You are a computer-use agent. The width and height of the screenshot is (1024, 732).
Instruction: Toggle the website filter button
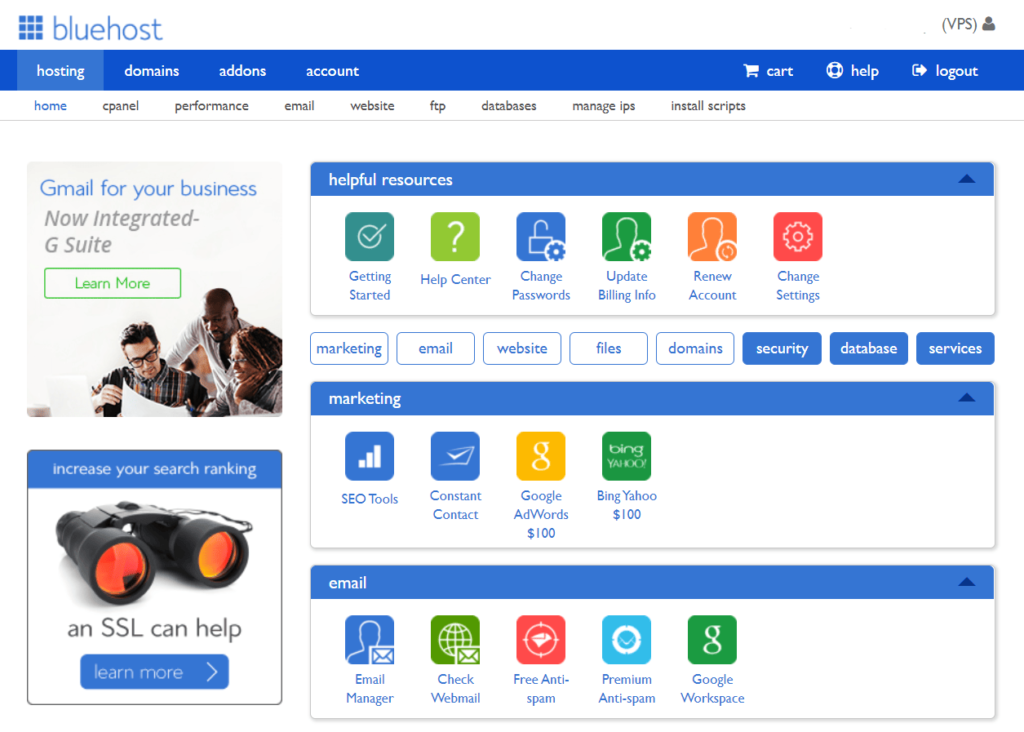pyautogui.click(x=522, y=348)
